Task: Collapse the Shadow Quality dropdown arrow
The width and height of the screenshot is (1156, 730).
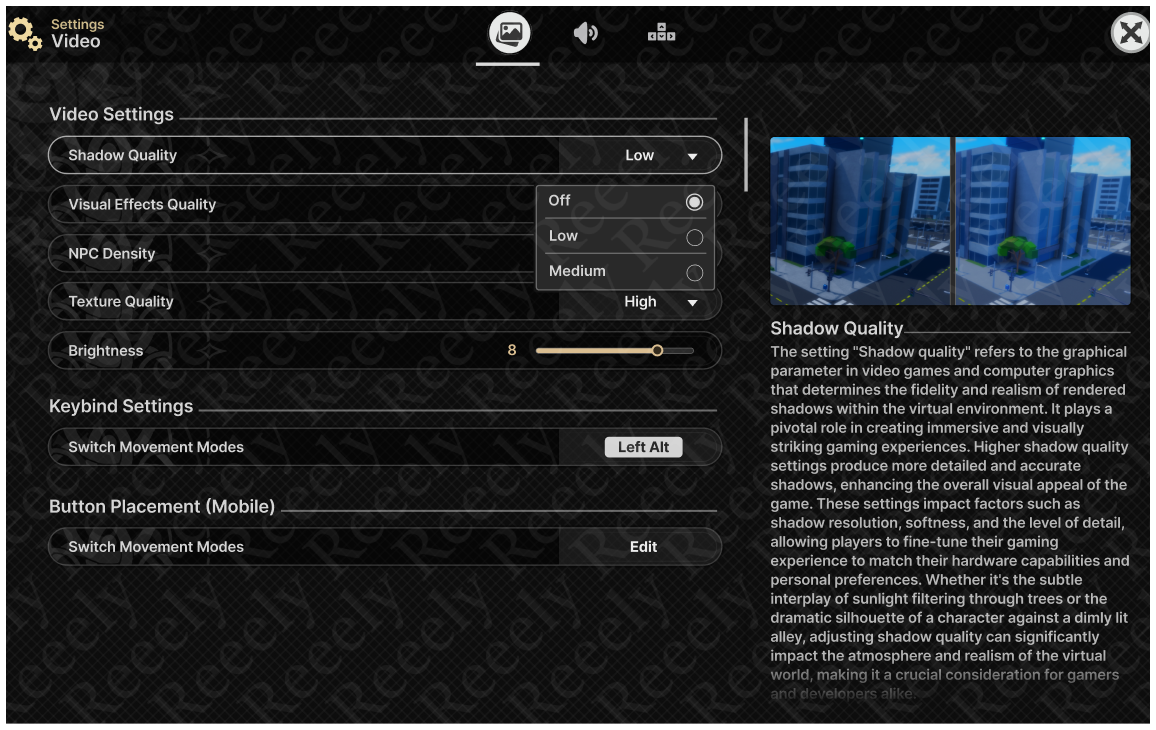Action: click(x=692, y=157)
